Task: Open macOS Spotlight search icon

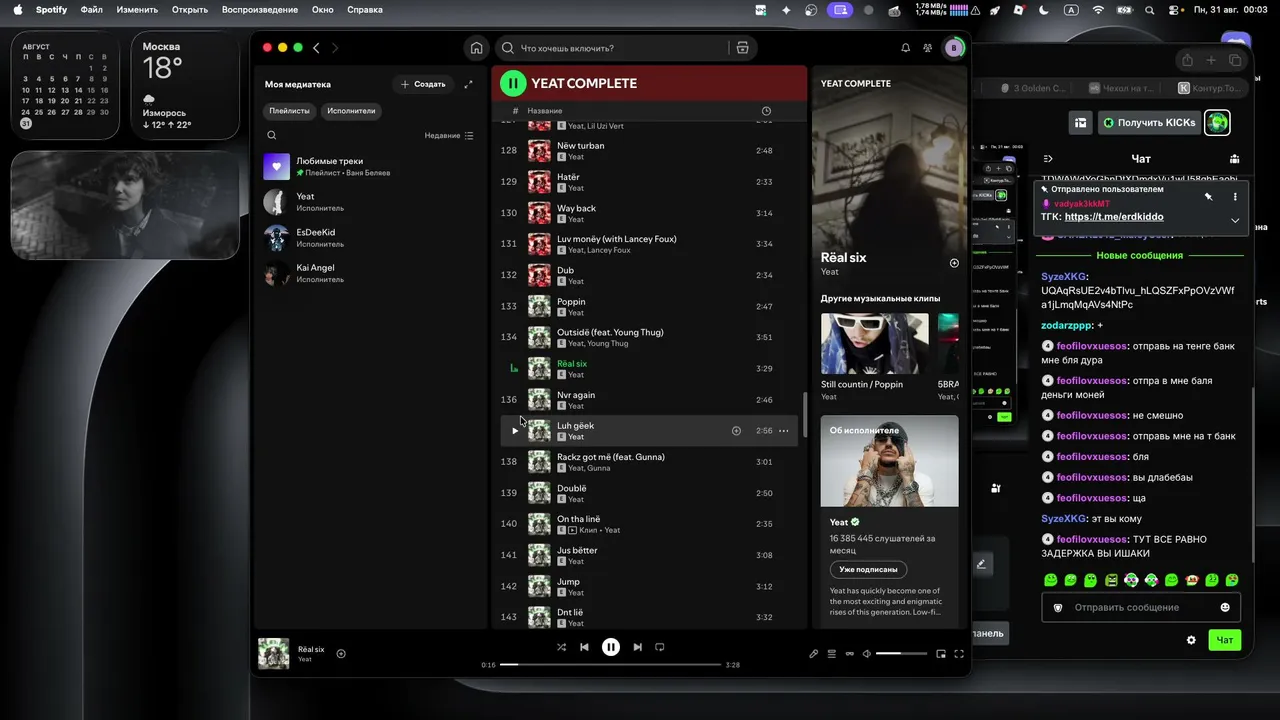Action: [x=1149, y=10]
